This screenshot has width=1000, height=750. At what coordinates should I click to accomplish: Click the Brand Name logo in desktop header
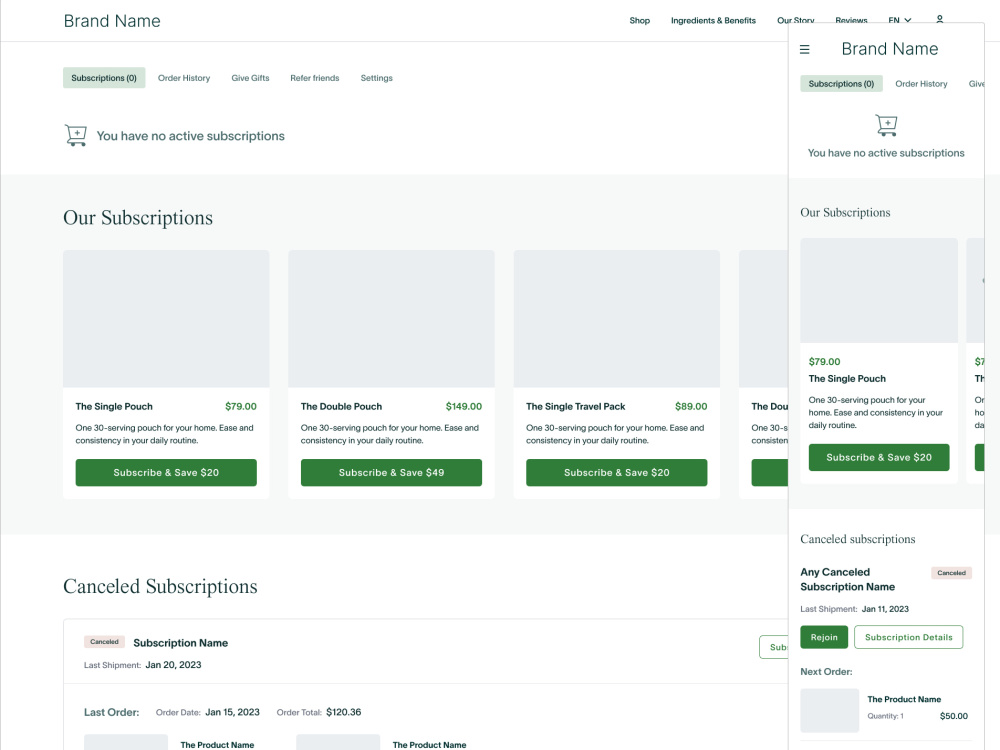pyautogui.click(x=112, y=21)
